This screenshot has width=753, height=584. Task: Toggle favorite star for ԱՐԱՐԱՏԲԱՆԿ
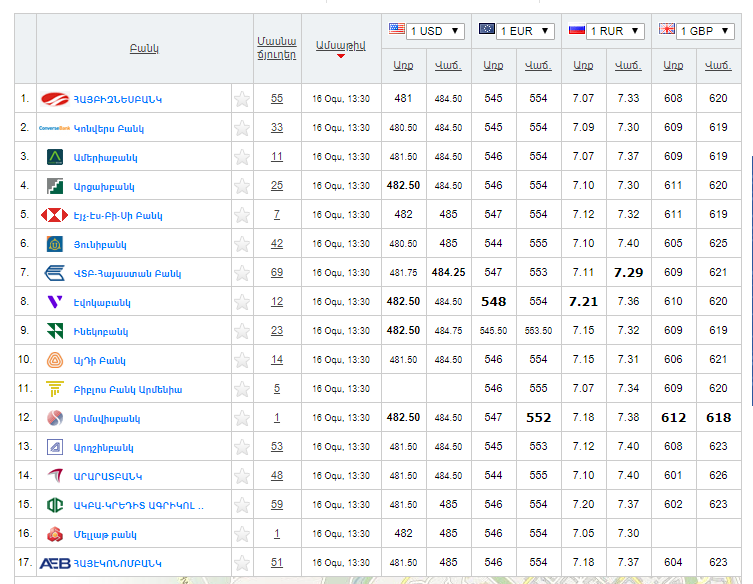pos(242,476)
